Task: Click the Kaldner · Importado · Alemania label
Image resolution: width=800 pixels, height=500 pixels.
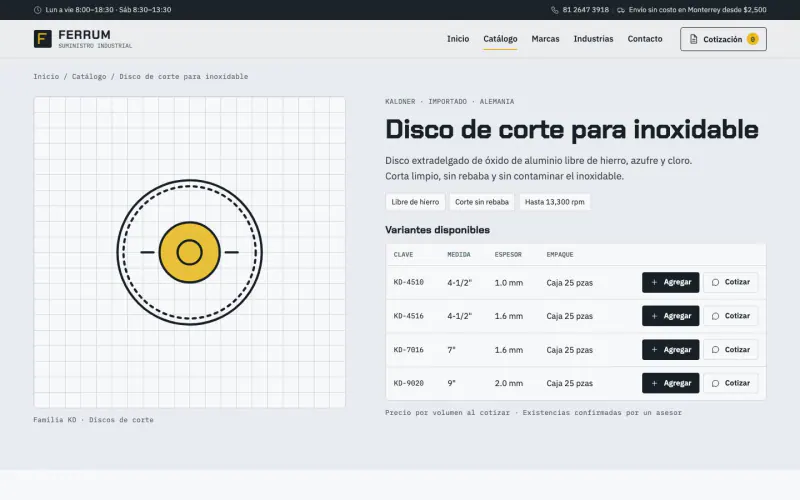Action: (x=449, y=102)
